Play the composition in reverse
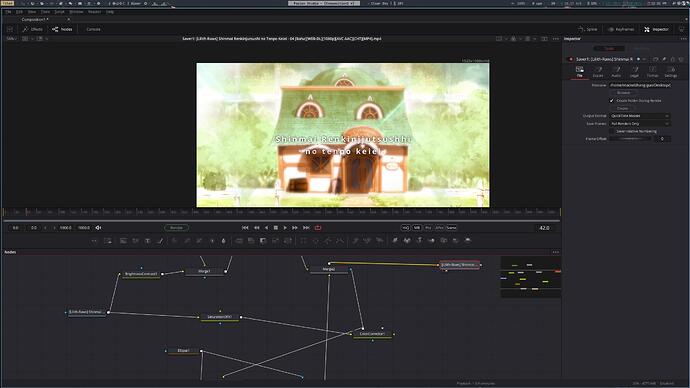 pos(266,228)
